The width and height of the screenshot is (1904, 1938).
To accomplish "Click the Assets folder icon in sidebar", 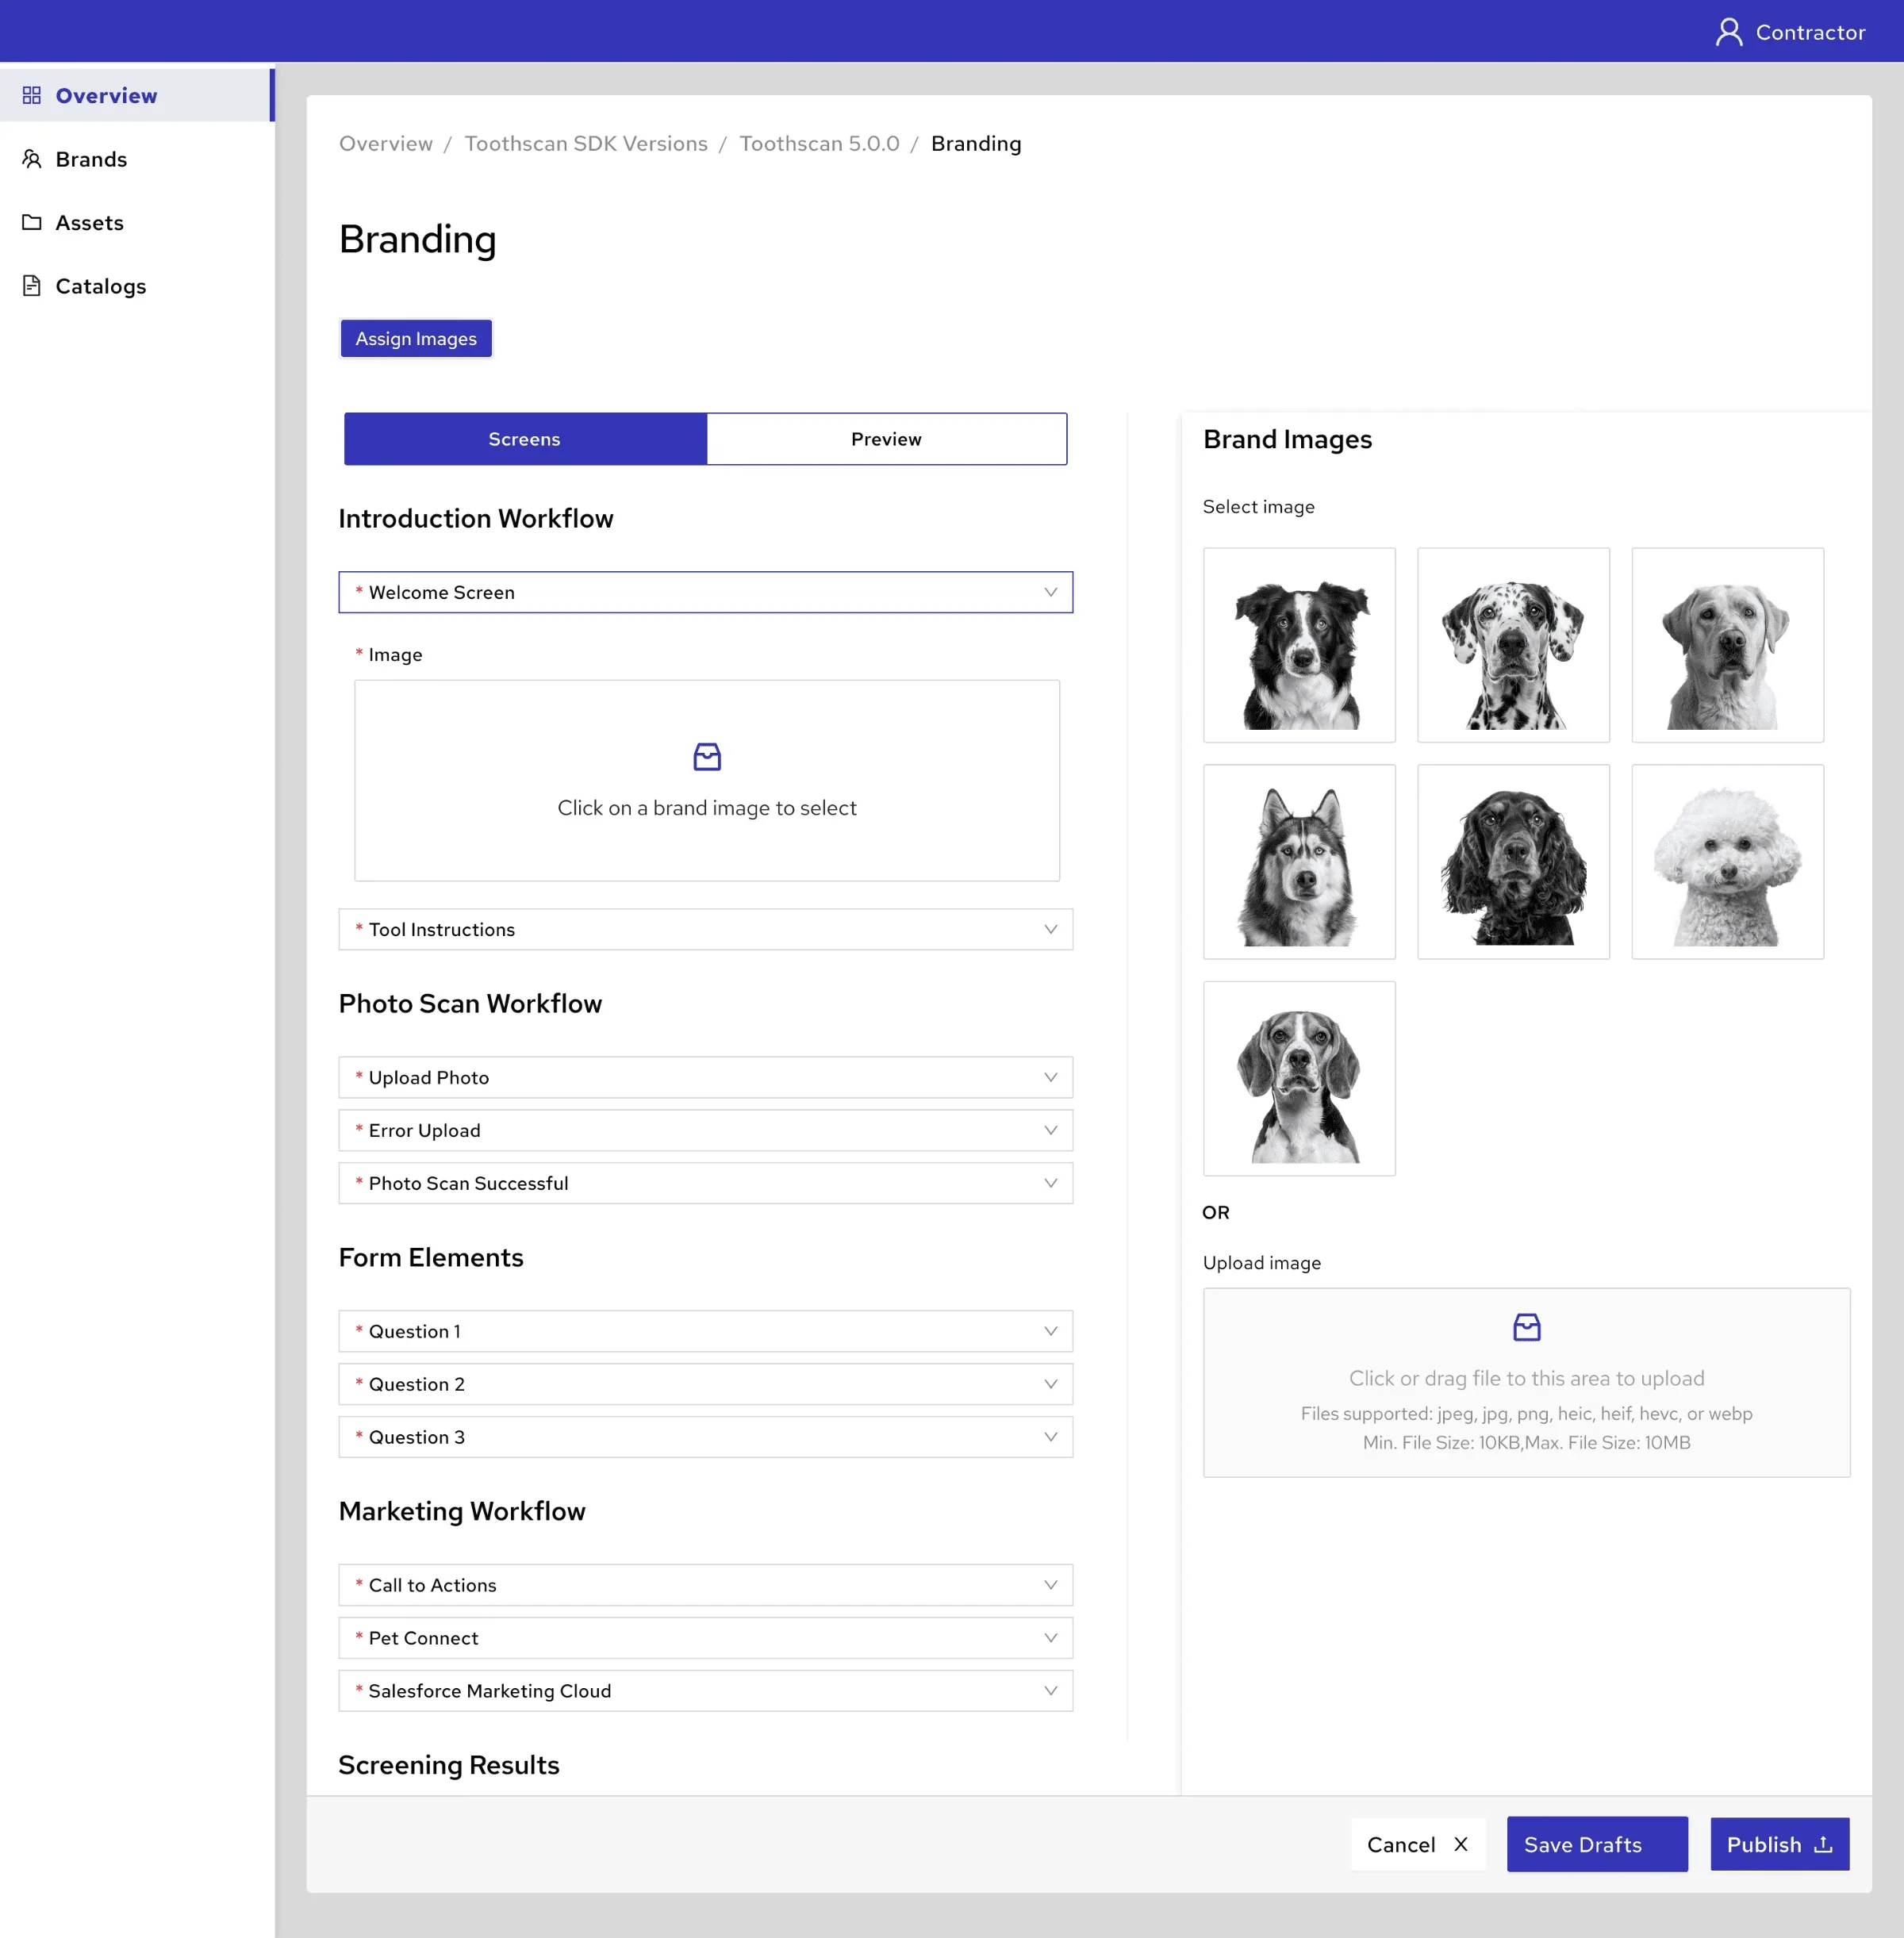I will tap(32, 222).
